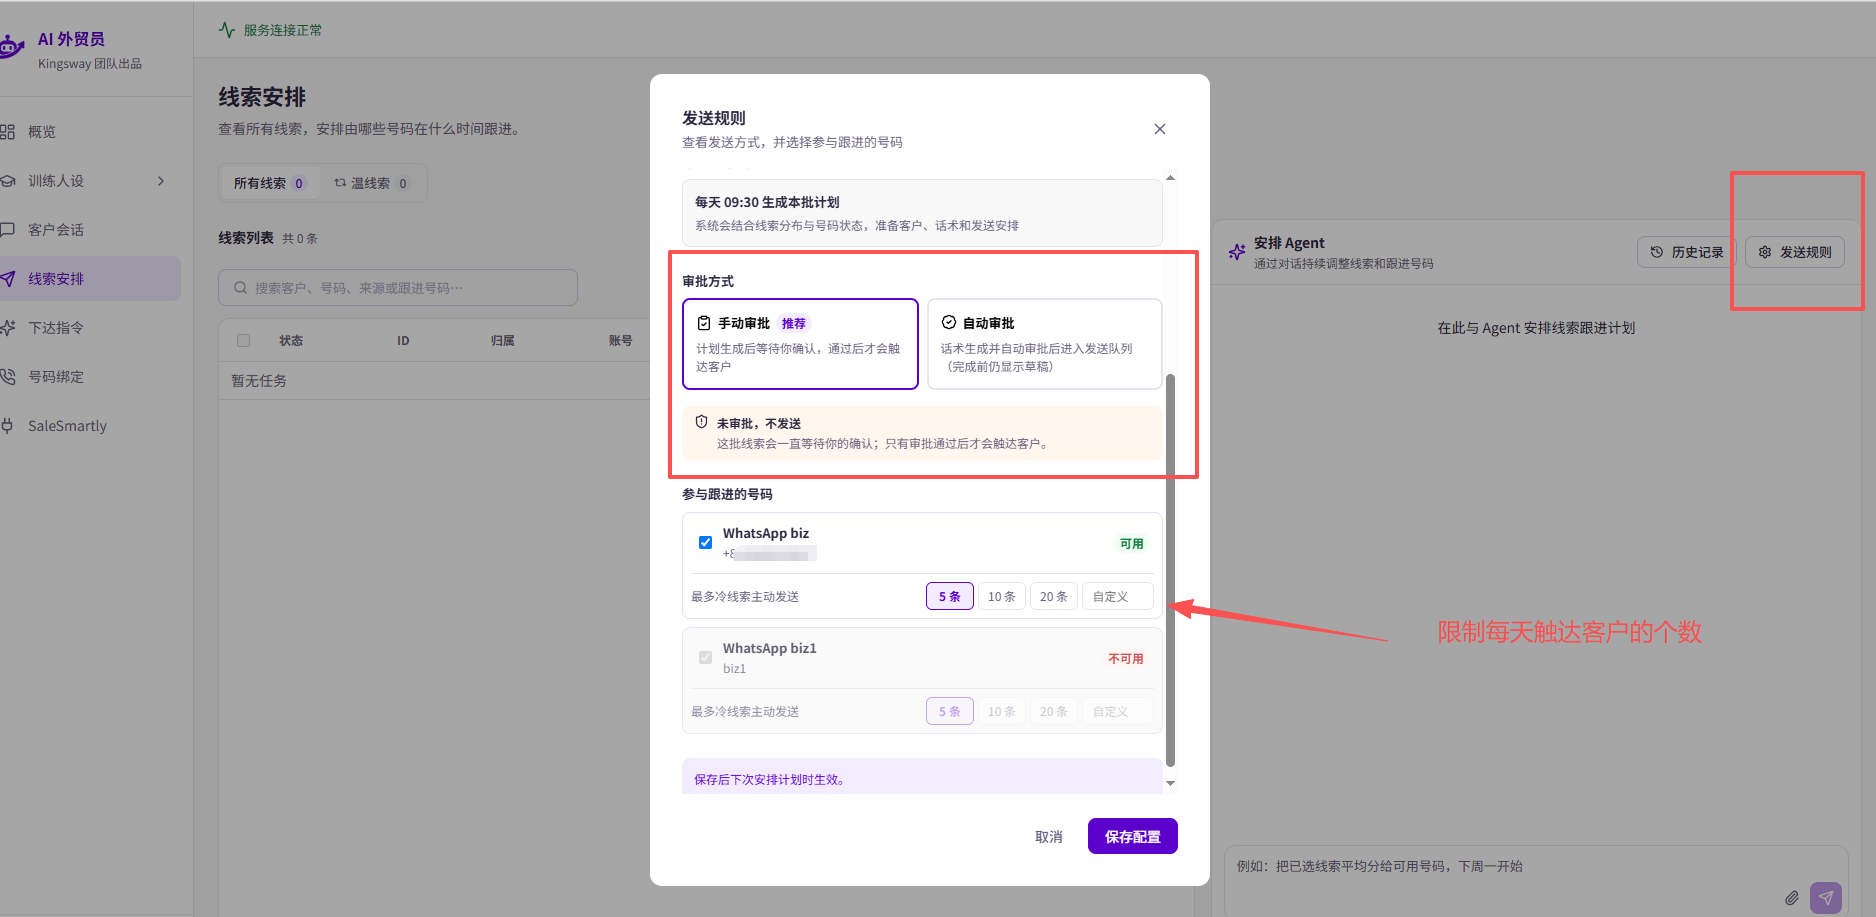This screenshot has height=917, width=1876.
Task: Choose 20 条 limit for WhatsApp biz
Action: (1054, 596)
